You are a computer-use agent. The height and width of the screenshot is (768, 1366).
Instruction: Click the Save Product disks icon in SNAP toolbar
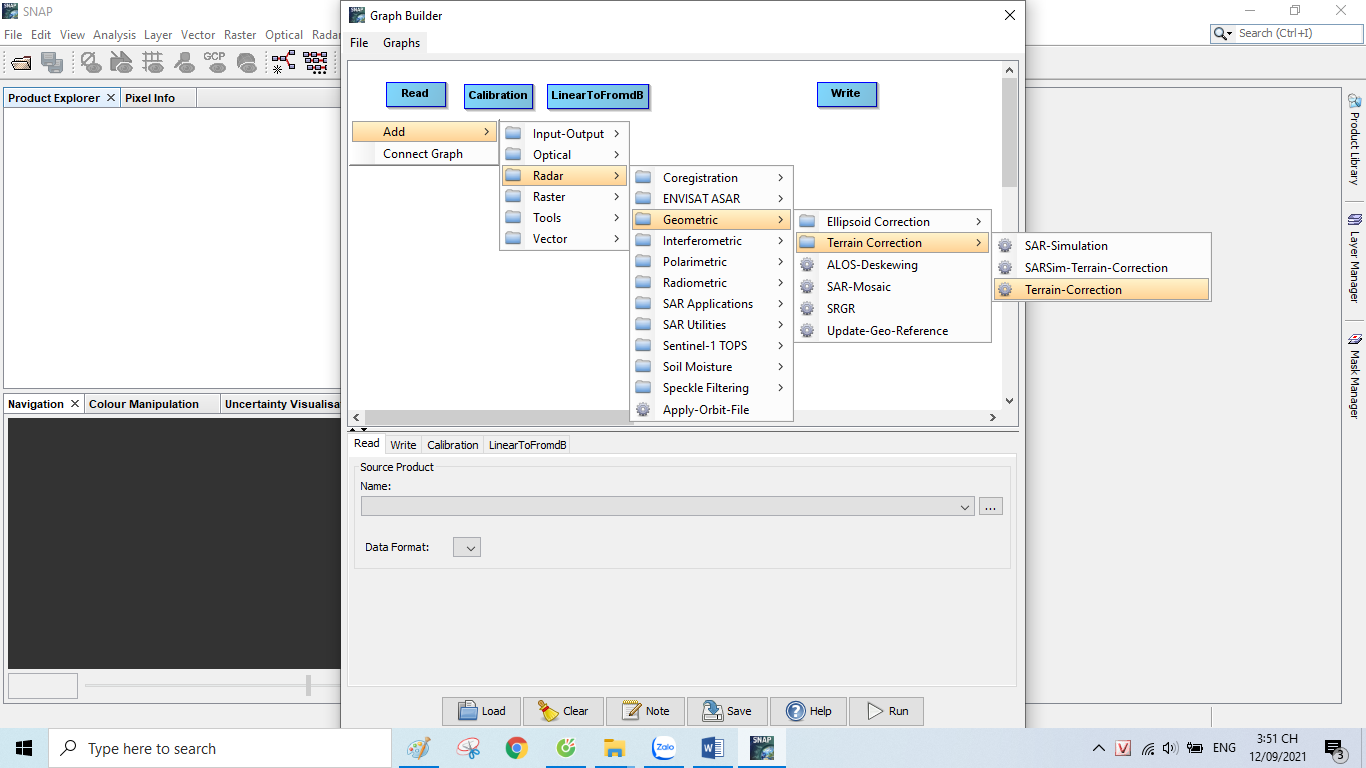pyautogui.click(x=52, y=62)
